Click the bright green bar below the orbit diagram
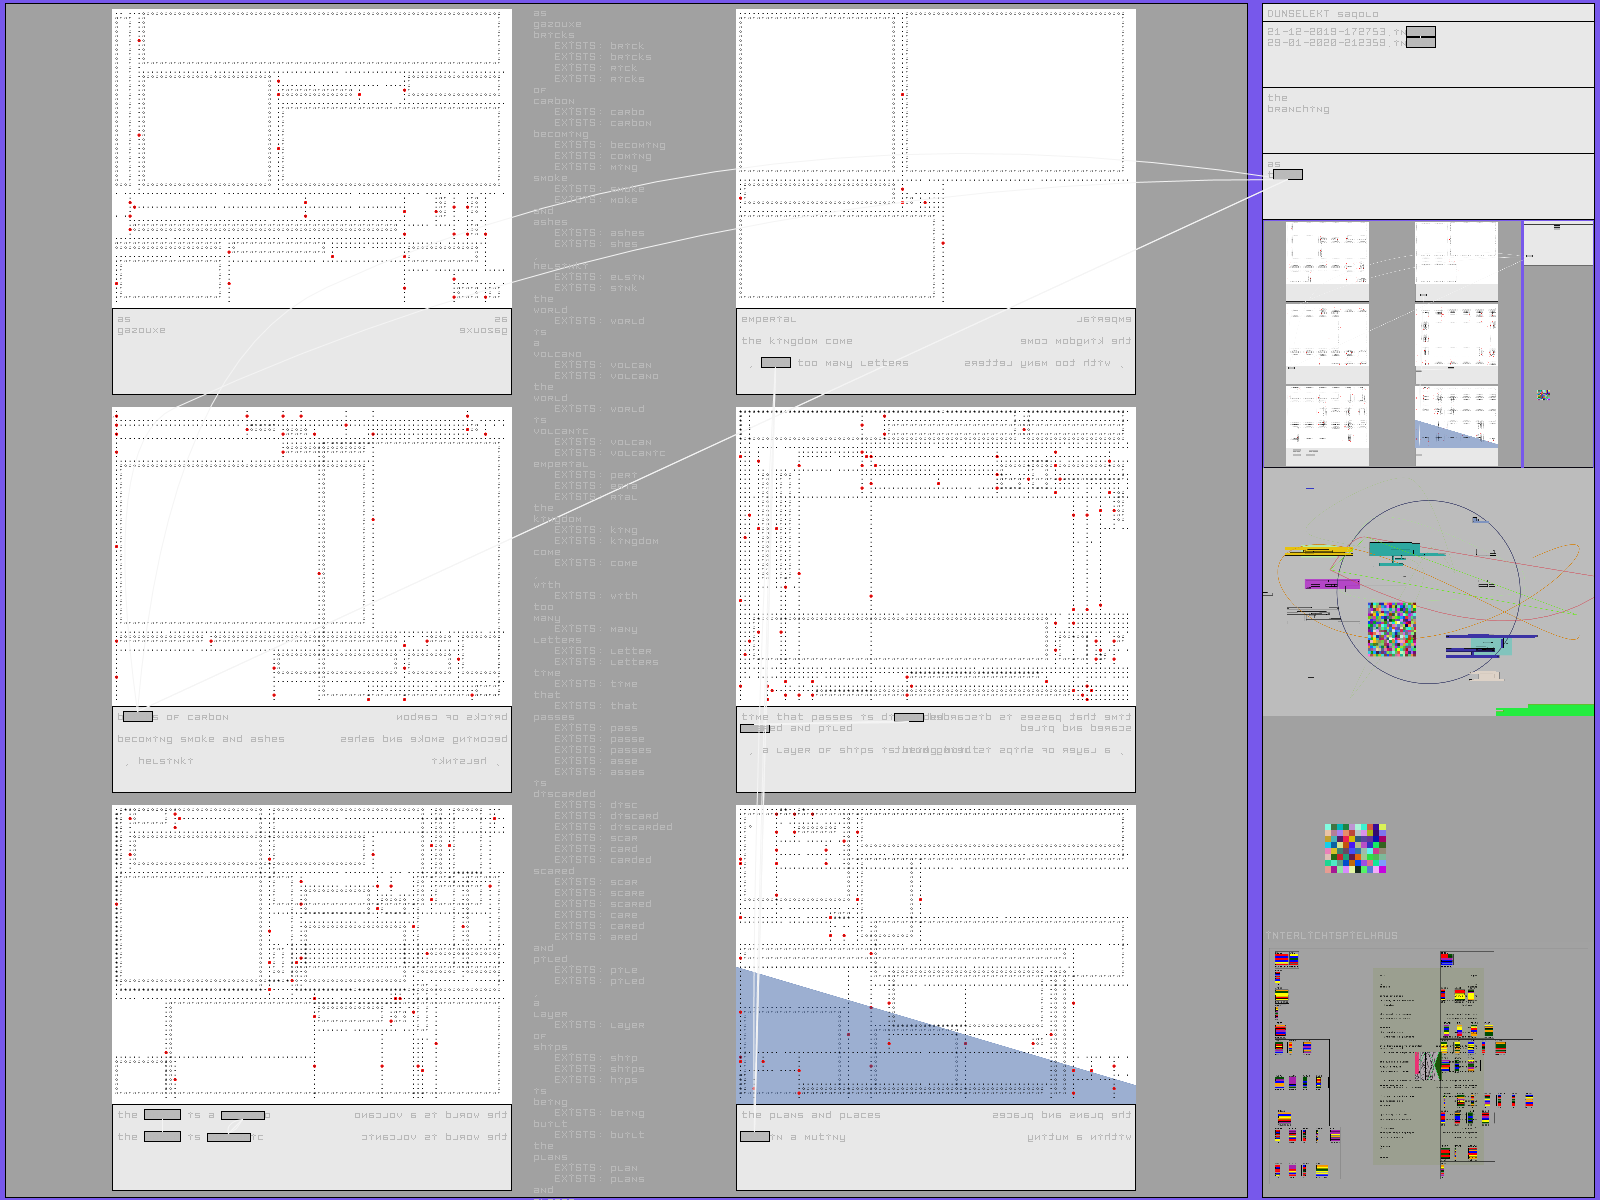Image resolution: width=1600 pixels, height=1200 pixels. click(1544, 710)
